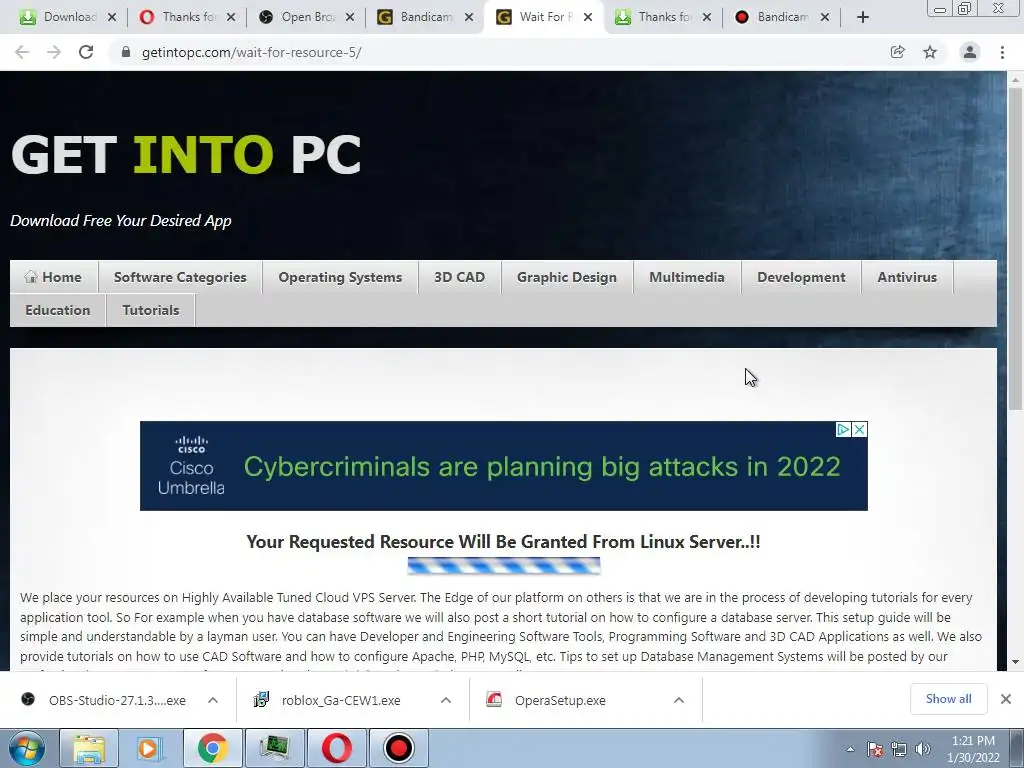Expand options for roblox_Ga-CEW1.exe download
Image resolution: width=1024 pixels, height=768 pixels.
tap(446, 700)
